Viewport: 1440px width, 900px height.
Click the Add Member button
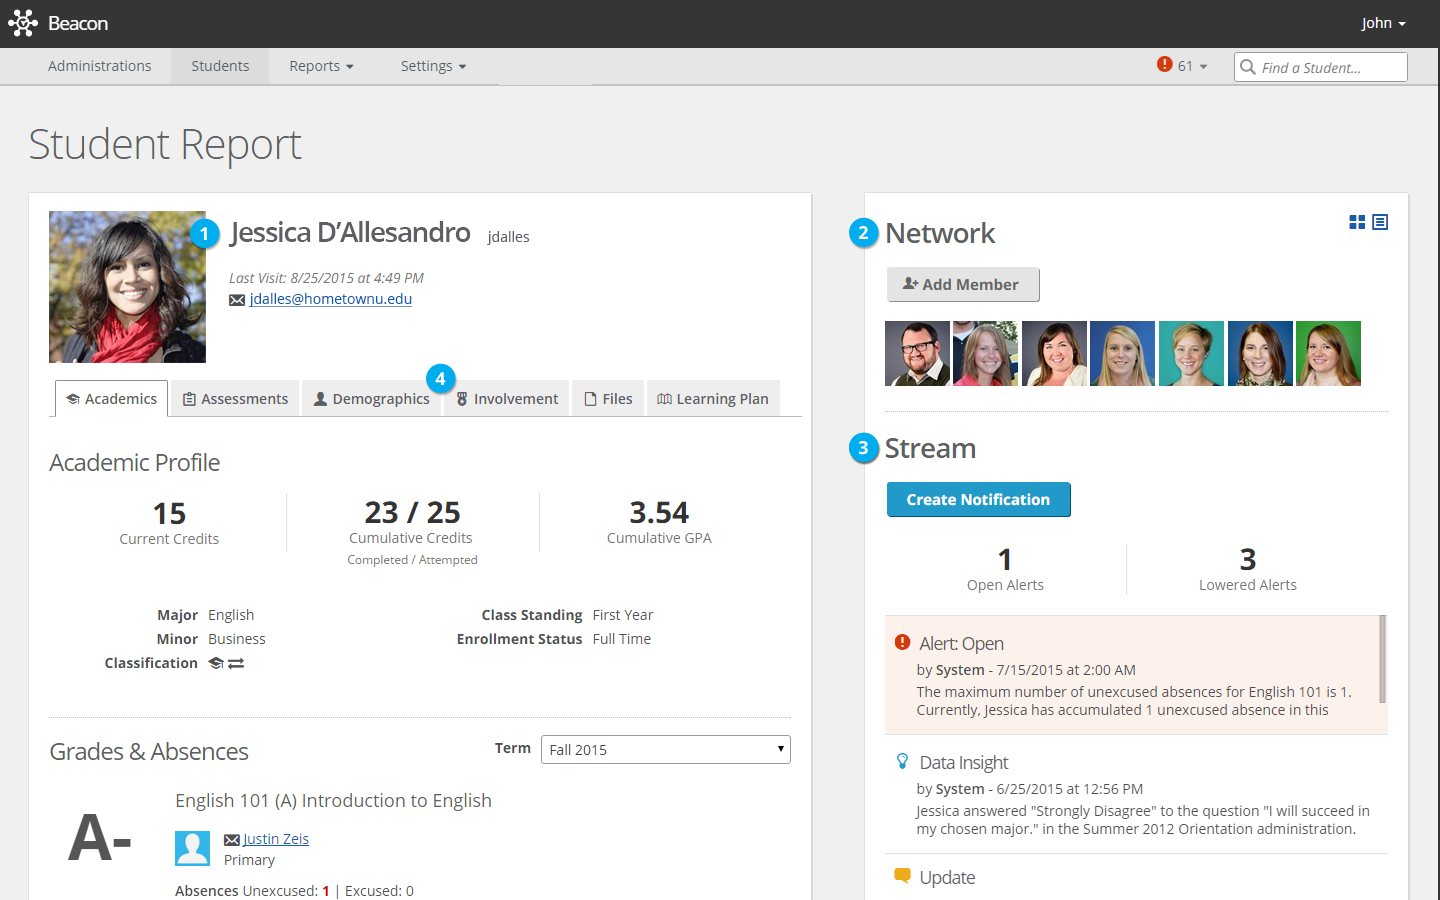(x=962, y=285)
